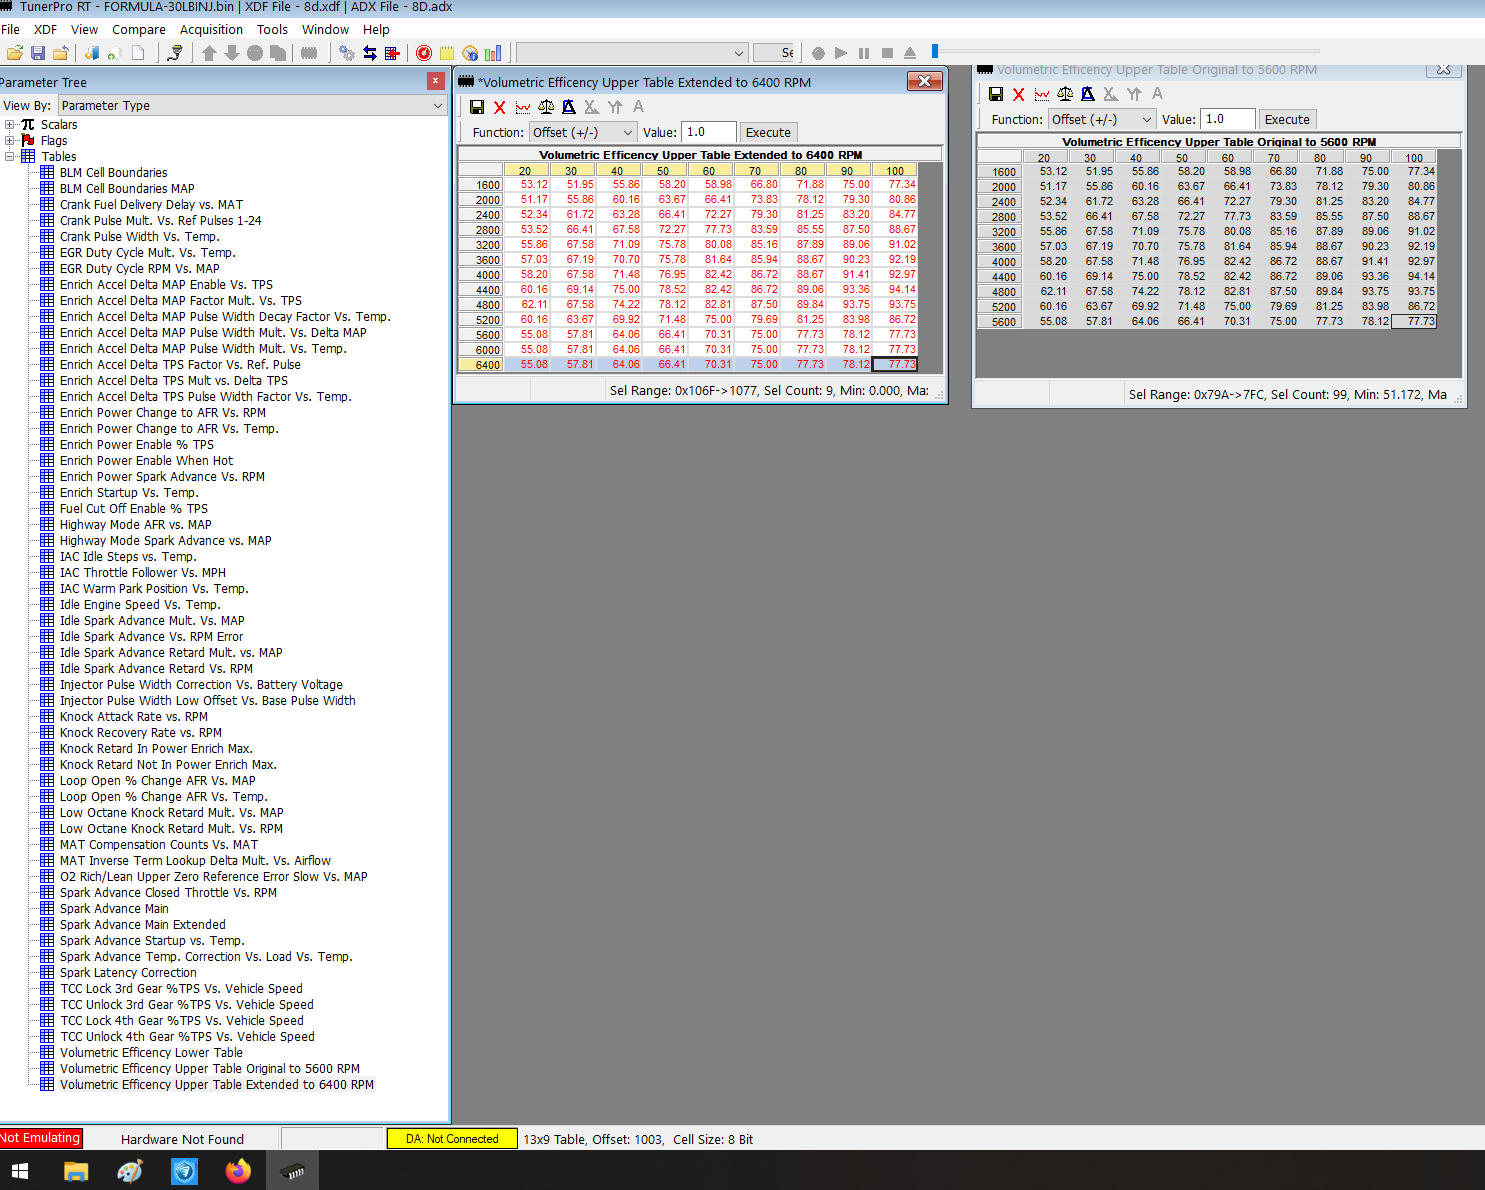Click balance scales compare icon in Extended table
Image resolution: width=1485 pixels, height=1190 pixels.
[x=546, y=107]
